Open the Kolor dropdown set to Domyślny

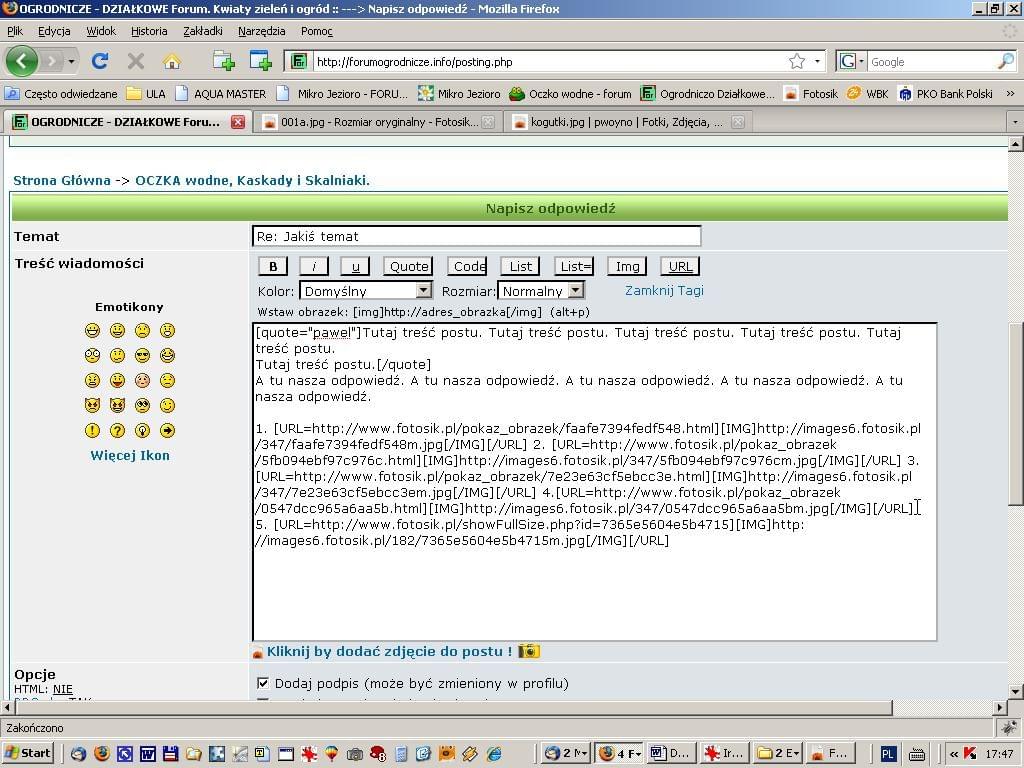366,291
